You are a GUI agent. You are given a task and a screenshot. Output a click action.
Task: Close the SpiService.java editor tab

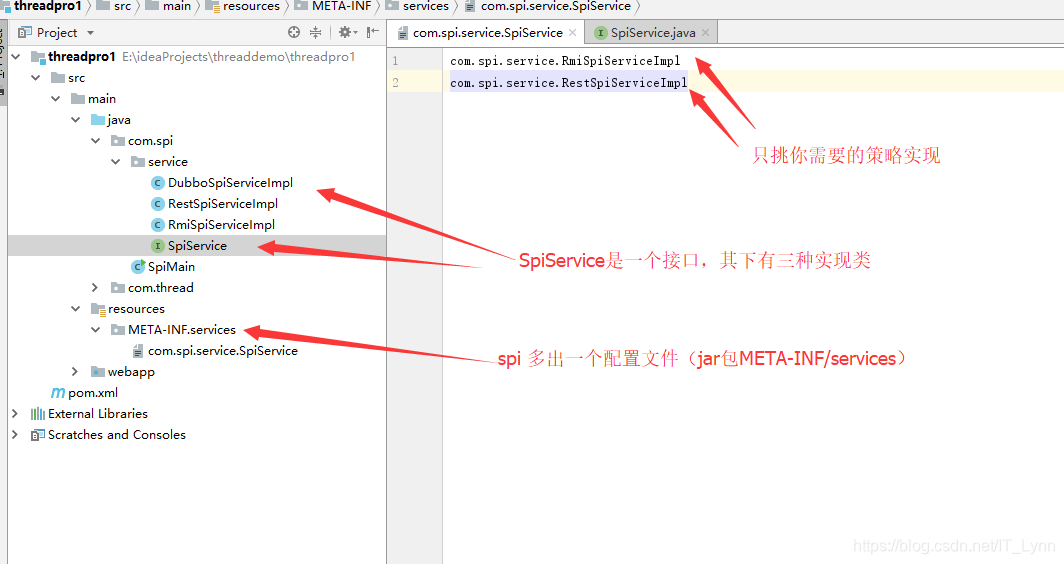click(x=706, y=33)
